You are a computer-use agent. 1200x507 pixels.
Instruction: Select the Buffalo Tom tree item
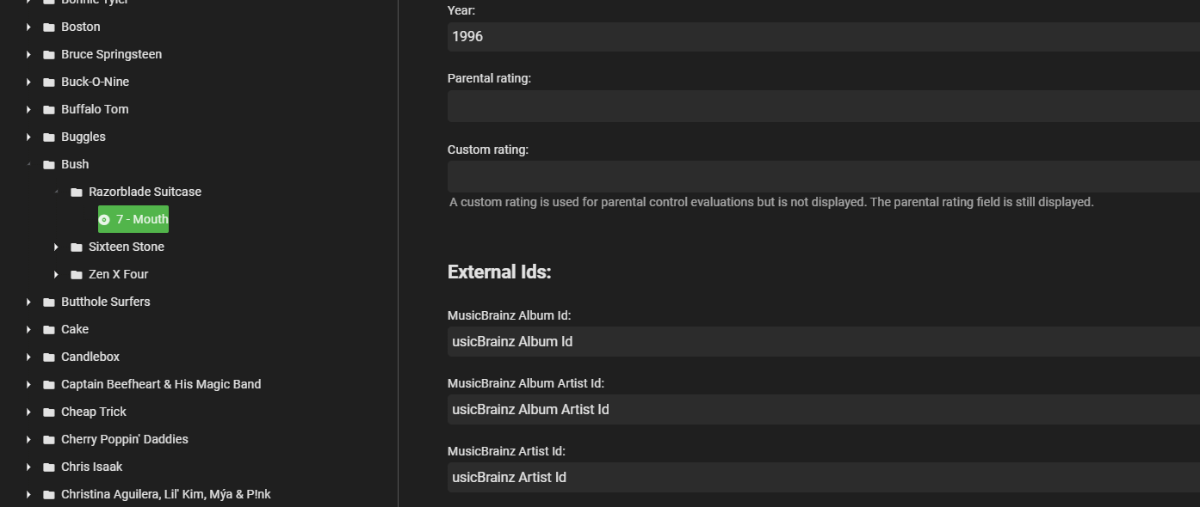click(94, 109)
